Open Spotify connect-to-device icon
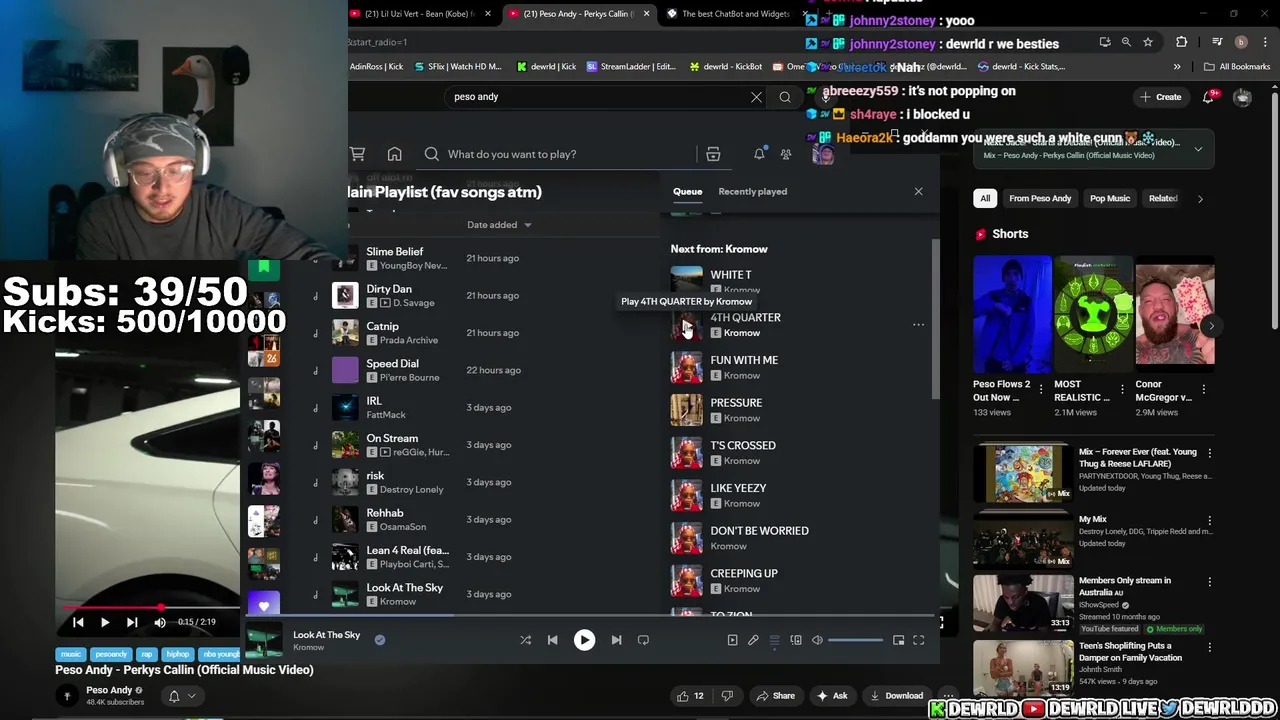Image resolution: width=1280 pixels, height=720 pixels. coord(796,640)
